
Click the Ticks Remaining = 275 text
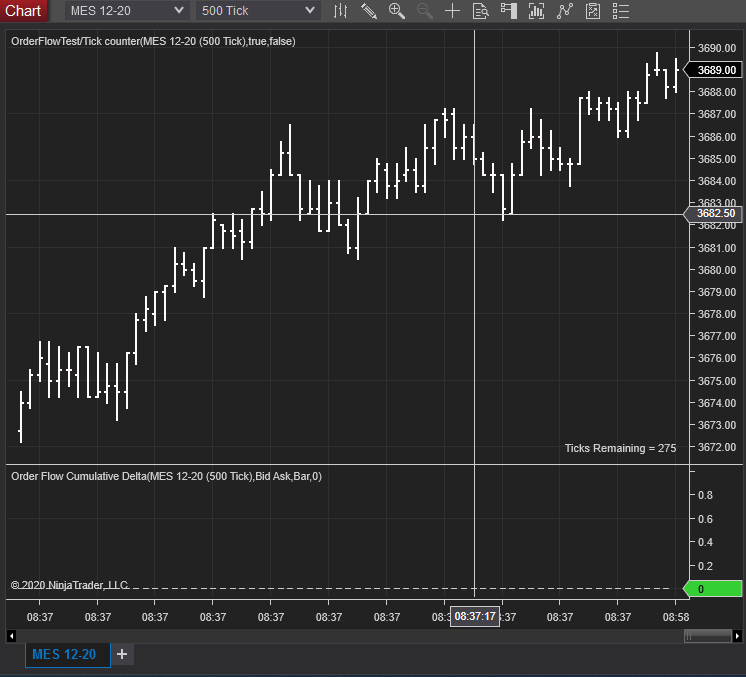(x=620, y=448)
